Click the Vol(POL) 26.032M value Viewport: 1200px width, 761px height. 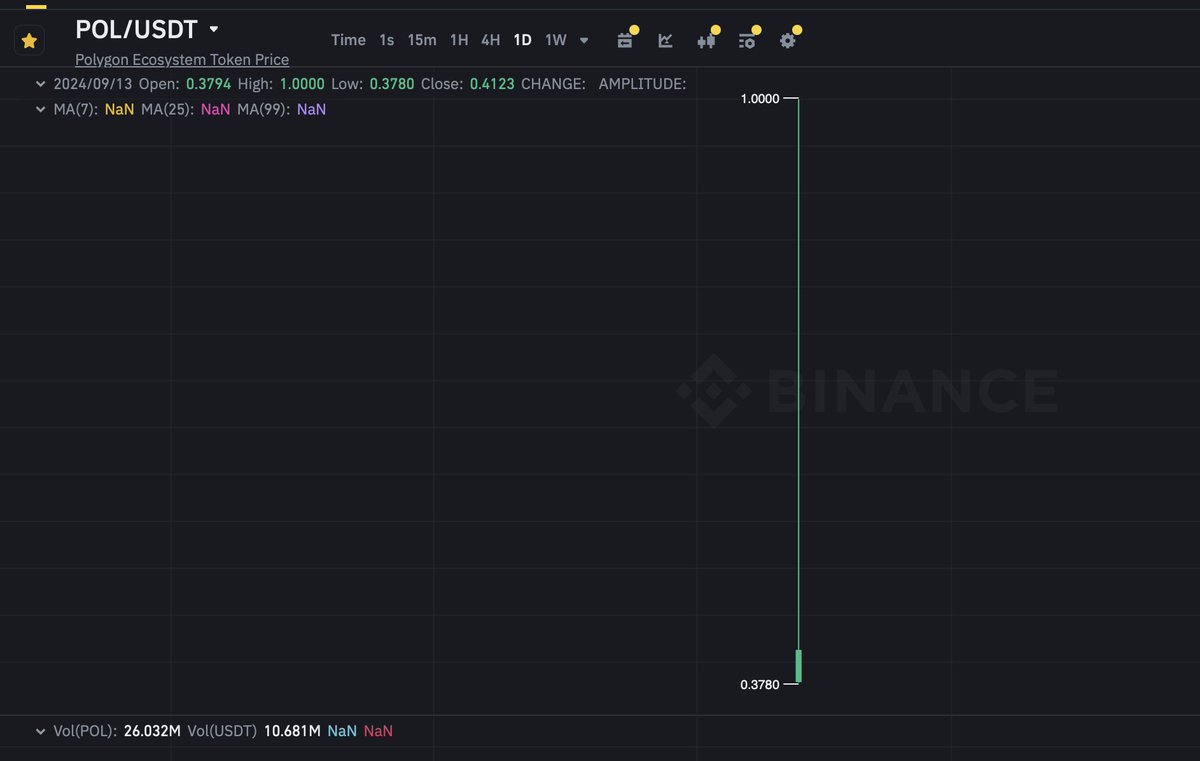click(x=152, y=731)
